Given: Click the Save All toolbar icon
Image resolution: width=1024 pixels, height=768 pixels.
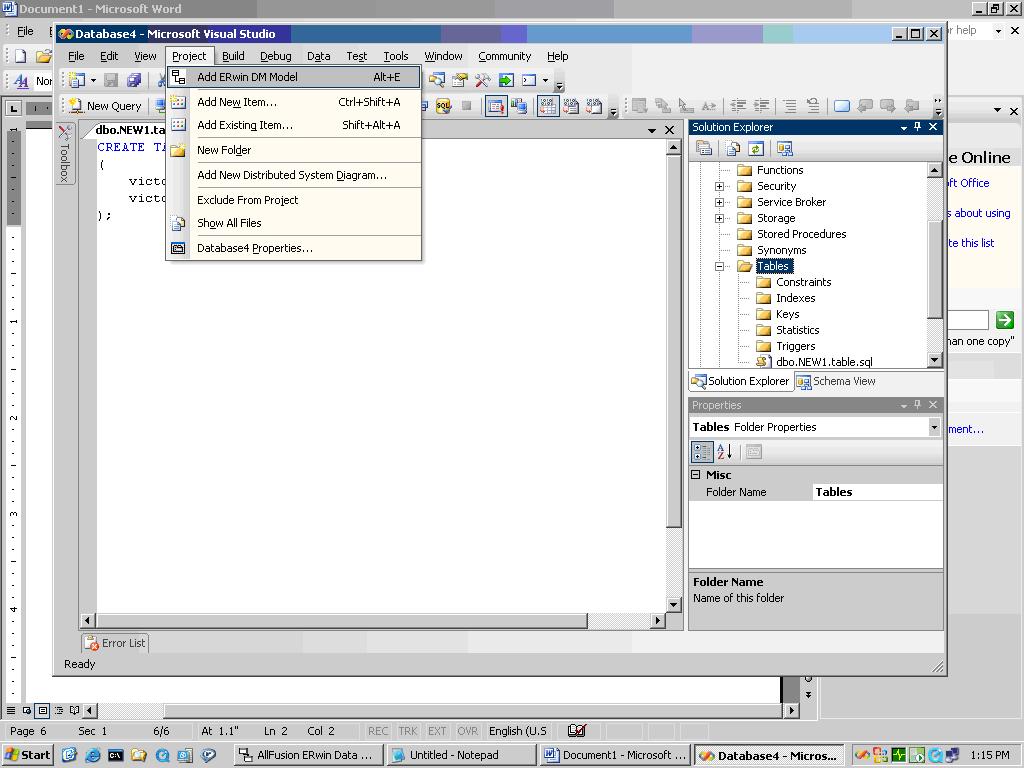Looking at the screenshot, I should tap(134, 80).
